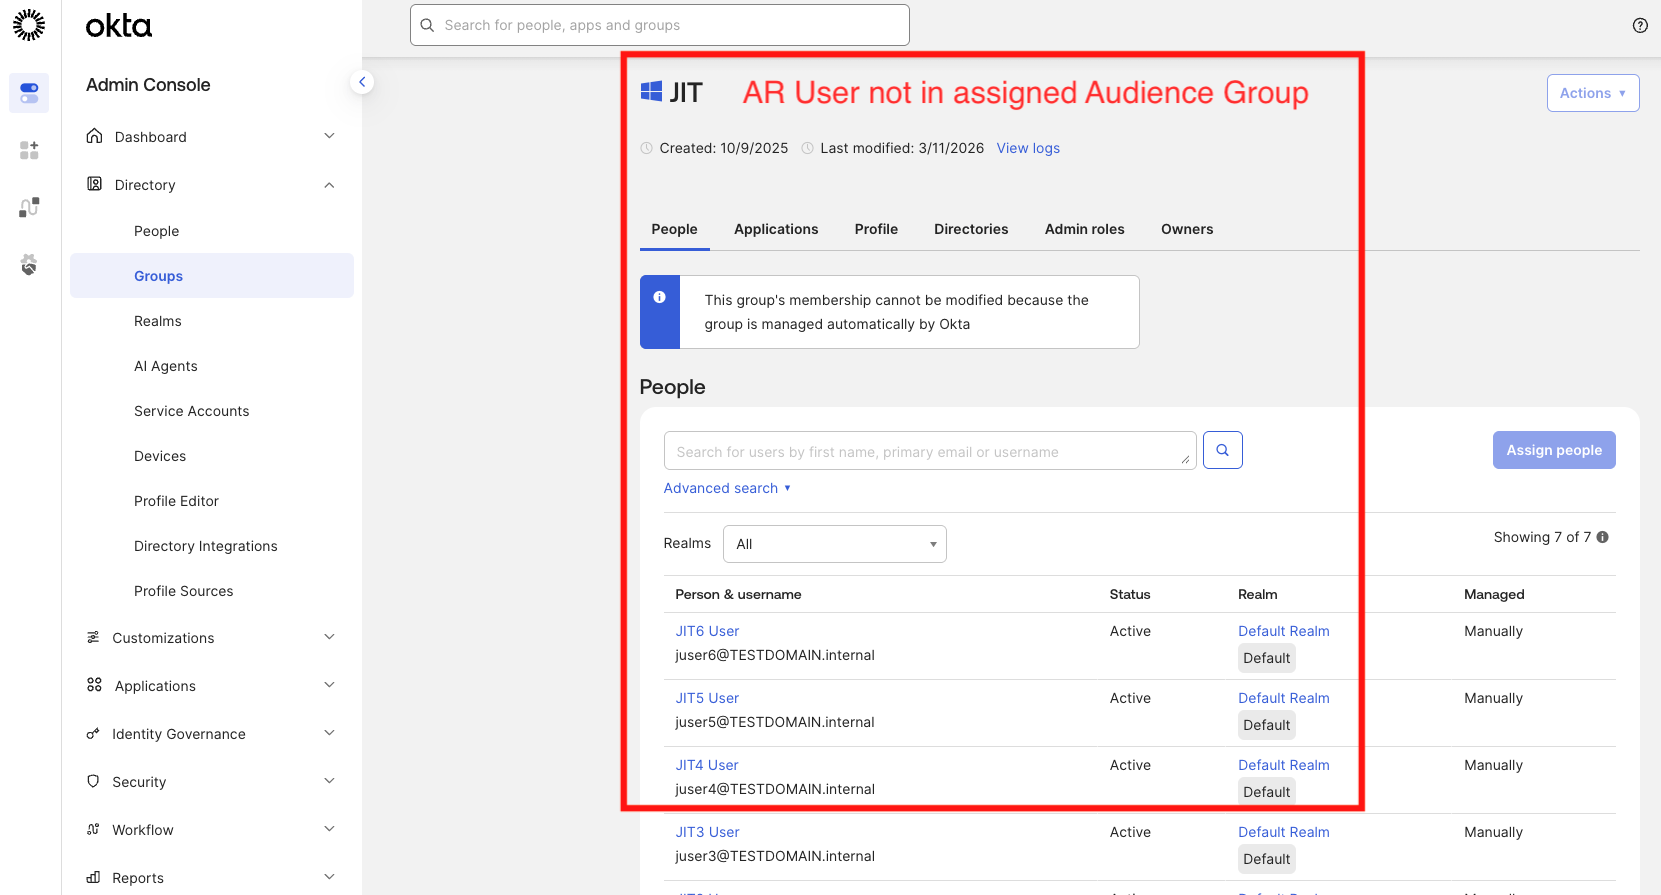
Task: Click the info icon next to Showing 7 of 7
Action: coord(1603,537)
